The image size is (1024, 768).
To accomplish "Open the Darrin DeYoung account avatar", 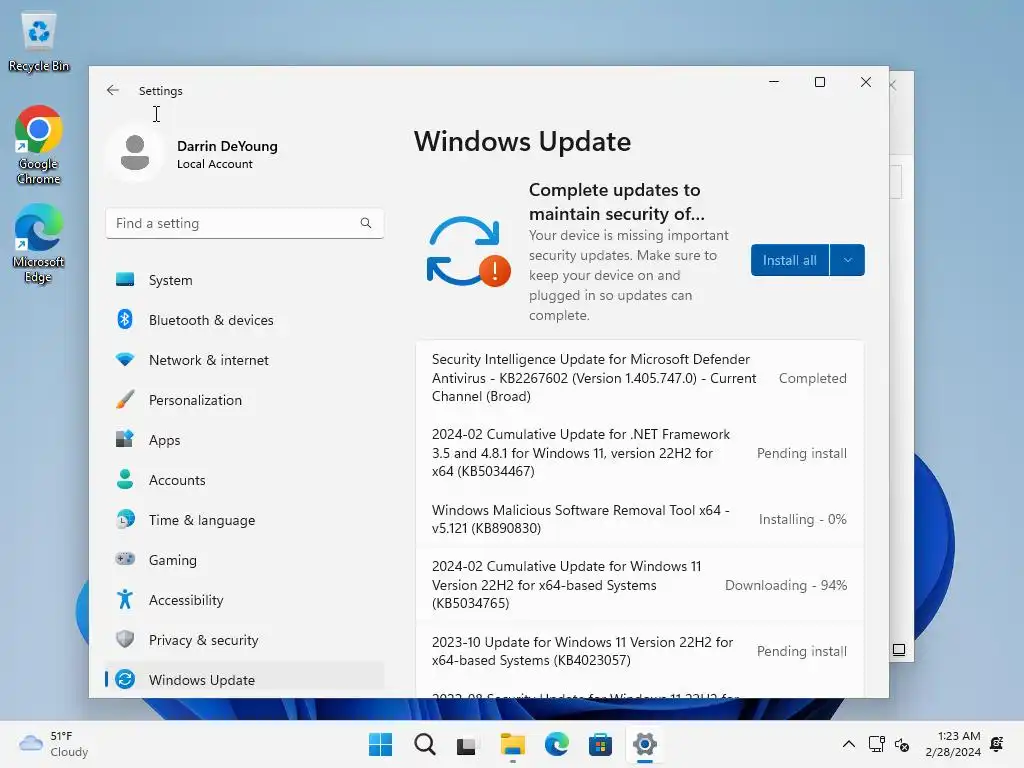I will [135, 153].
